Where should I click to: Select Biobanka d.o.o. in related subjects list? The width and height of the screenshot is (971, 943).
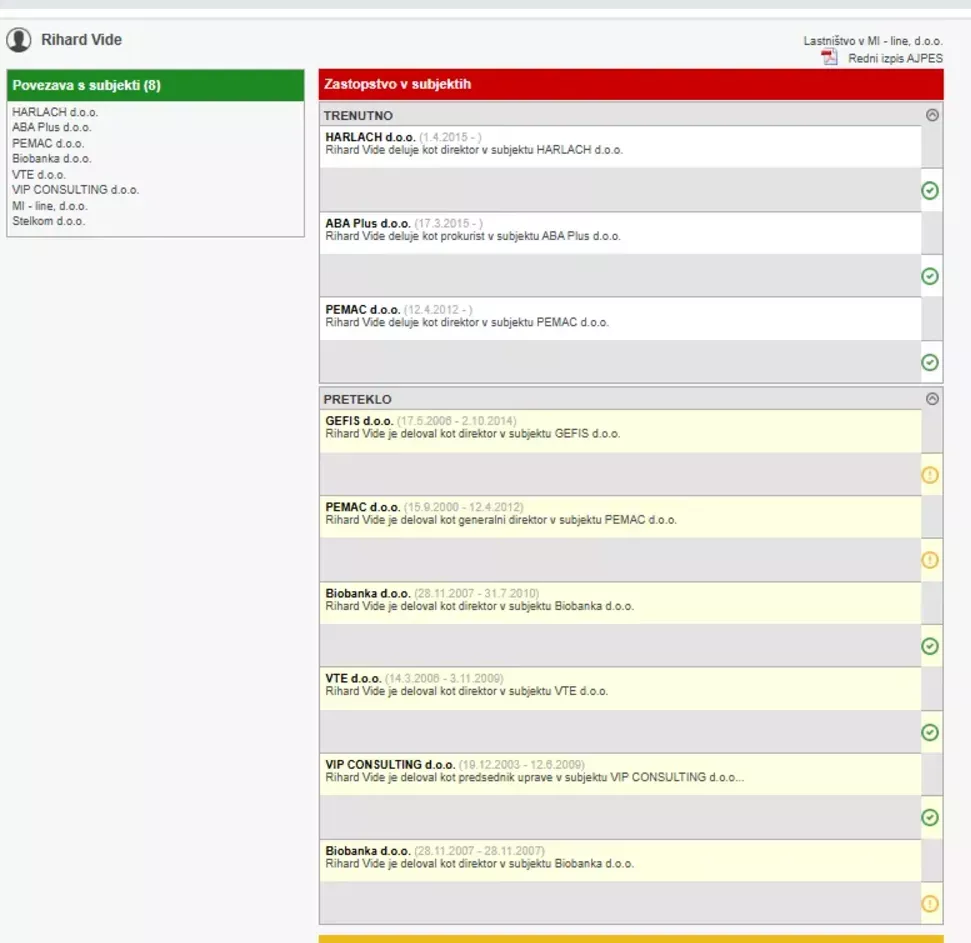pyautogui.click(x=52, y=158)
